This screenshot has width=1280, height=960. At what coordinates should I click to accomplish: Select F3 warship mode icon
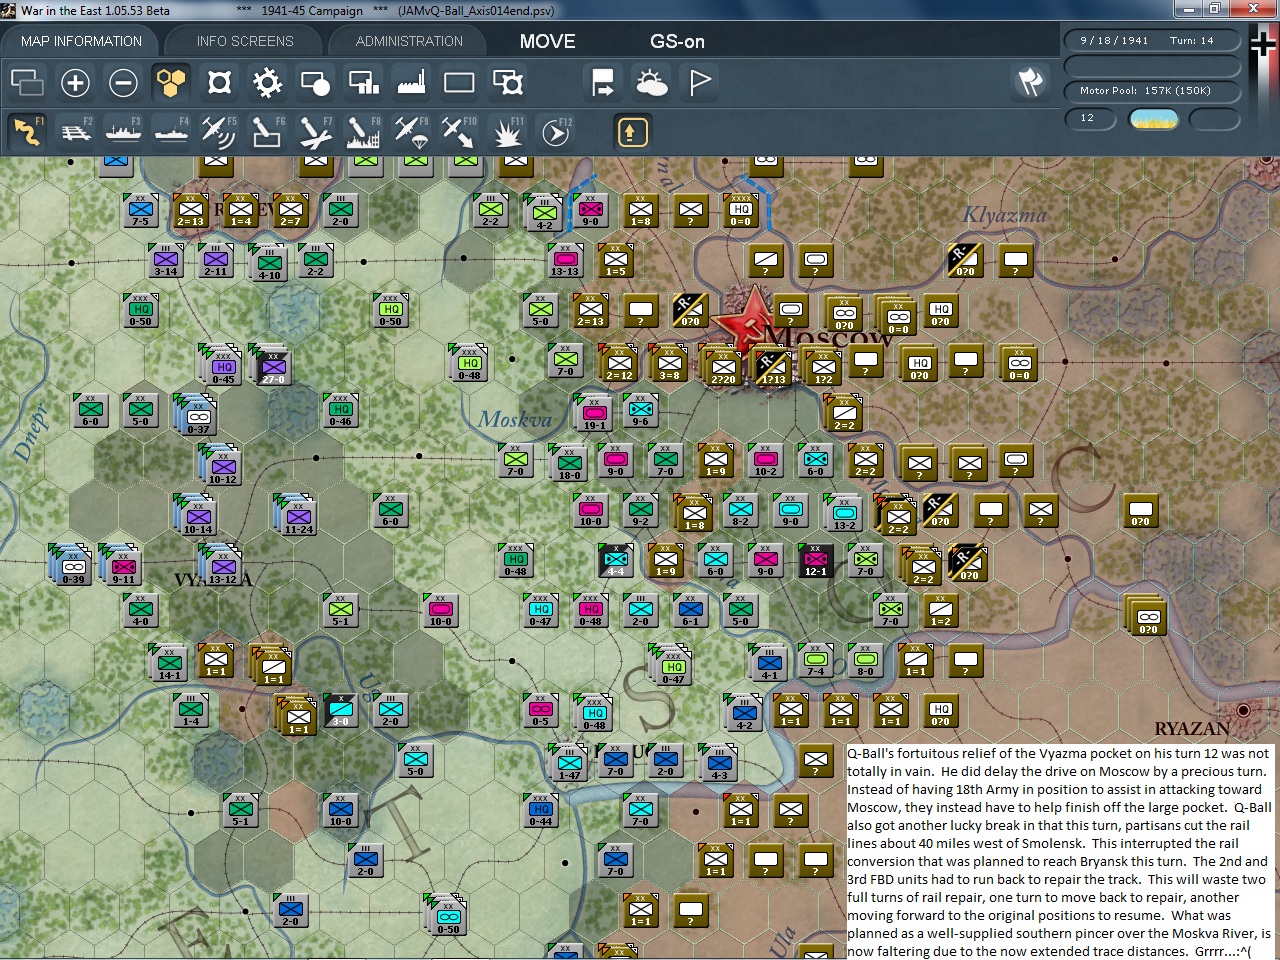click(123, 131)
